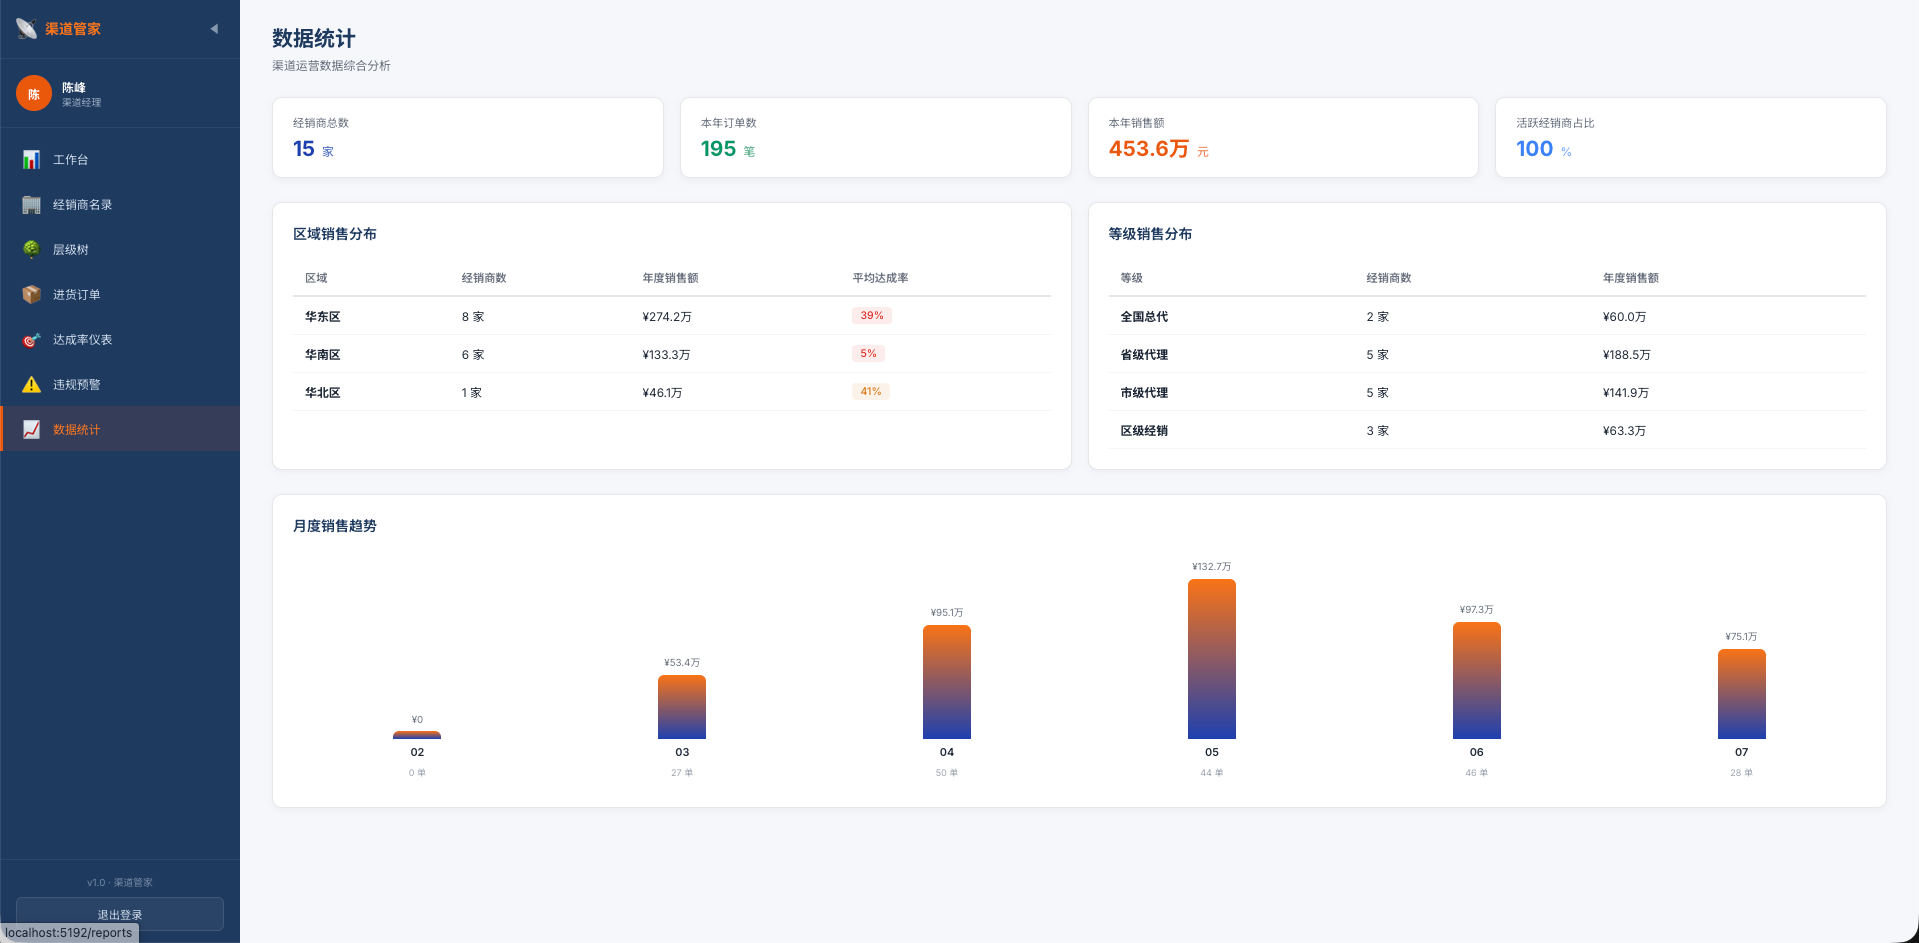The image size is (1919, 943).
Task: Click the 渠道管家 satellite logo icon
Action: [x=27, y=29]
